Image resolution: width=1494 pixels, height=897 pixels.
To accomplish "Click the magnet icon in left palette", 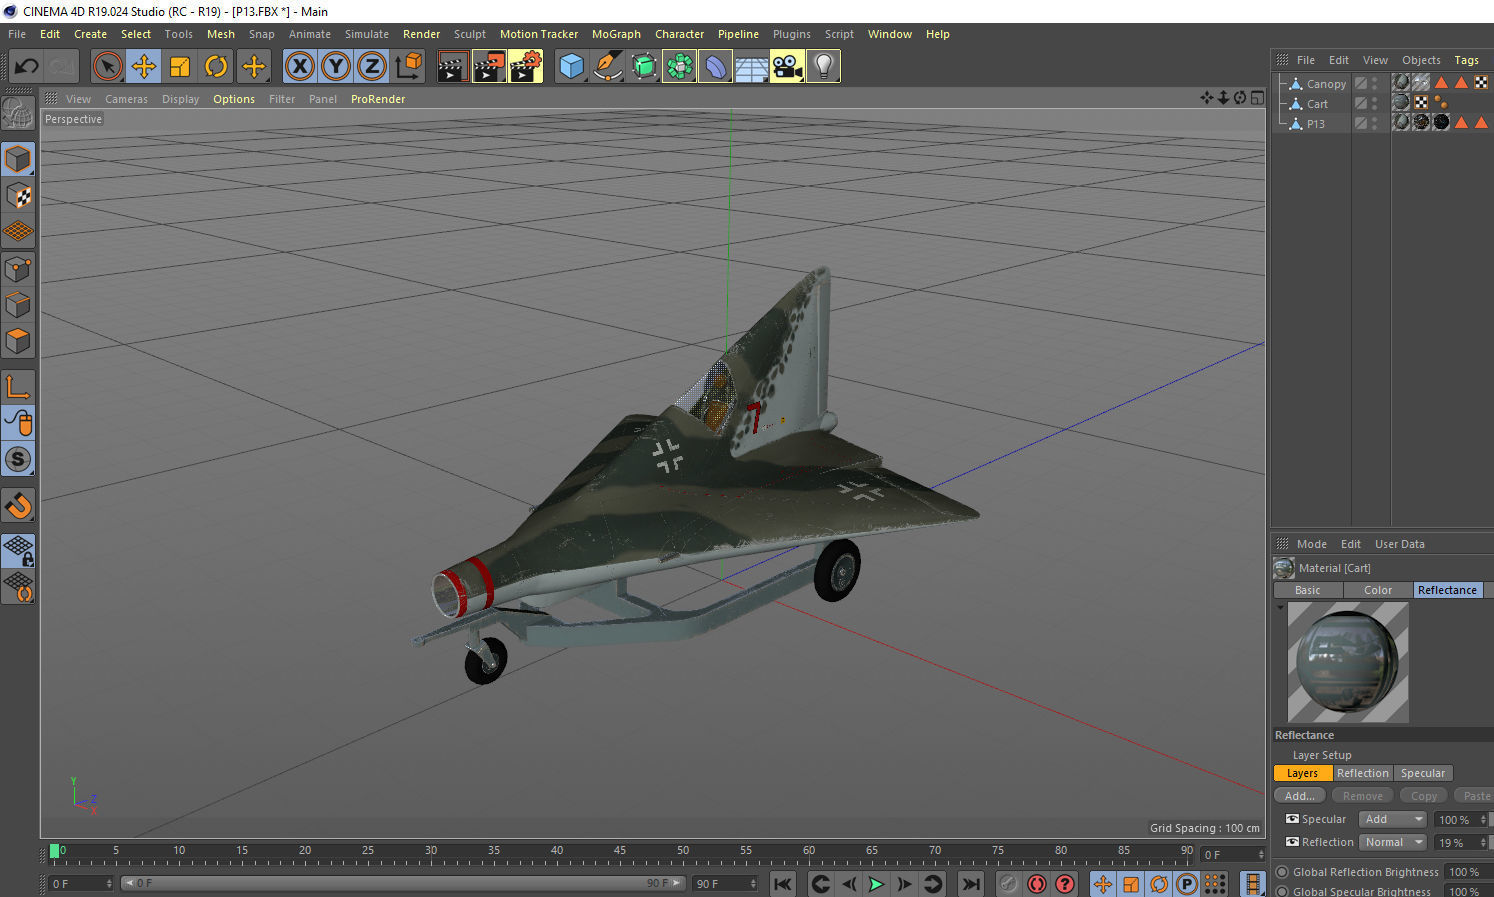I will coord(18,506).
